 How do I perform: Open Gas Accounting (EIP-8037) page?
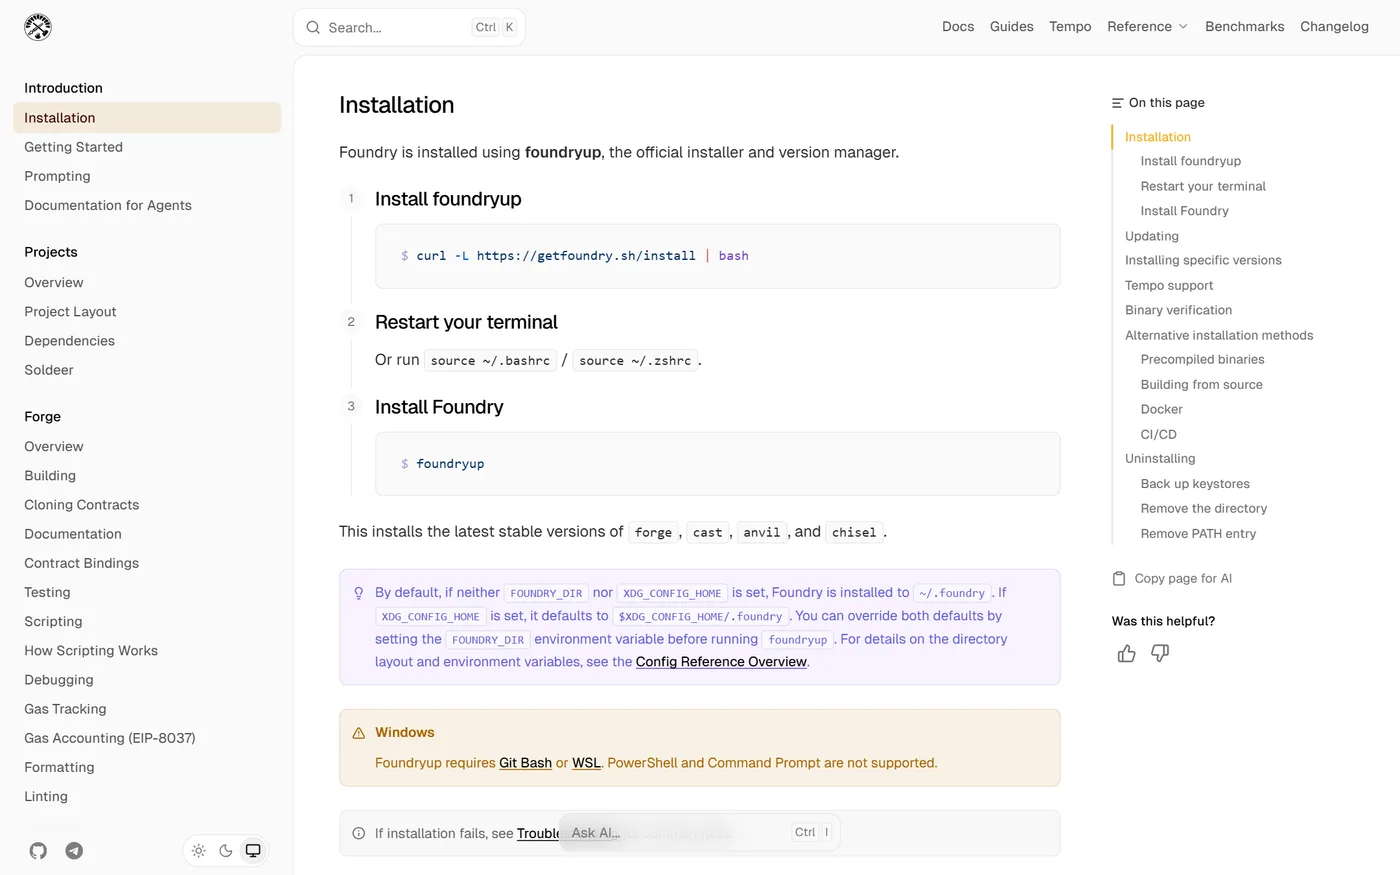pos(110,738)
